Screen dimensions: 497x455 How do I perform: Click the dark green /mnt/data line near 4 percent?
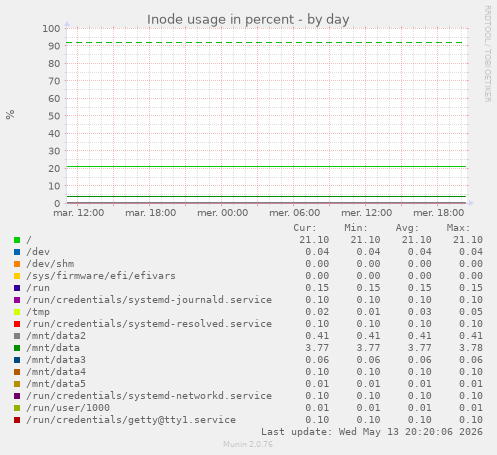coord(266,197)
